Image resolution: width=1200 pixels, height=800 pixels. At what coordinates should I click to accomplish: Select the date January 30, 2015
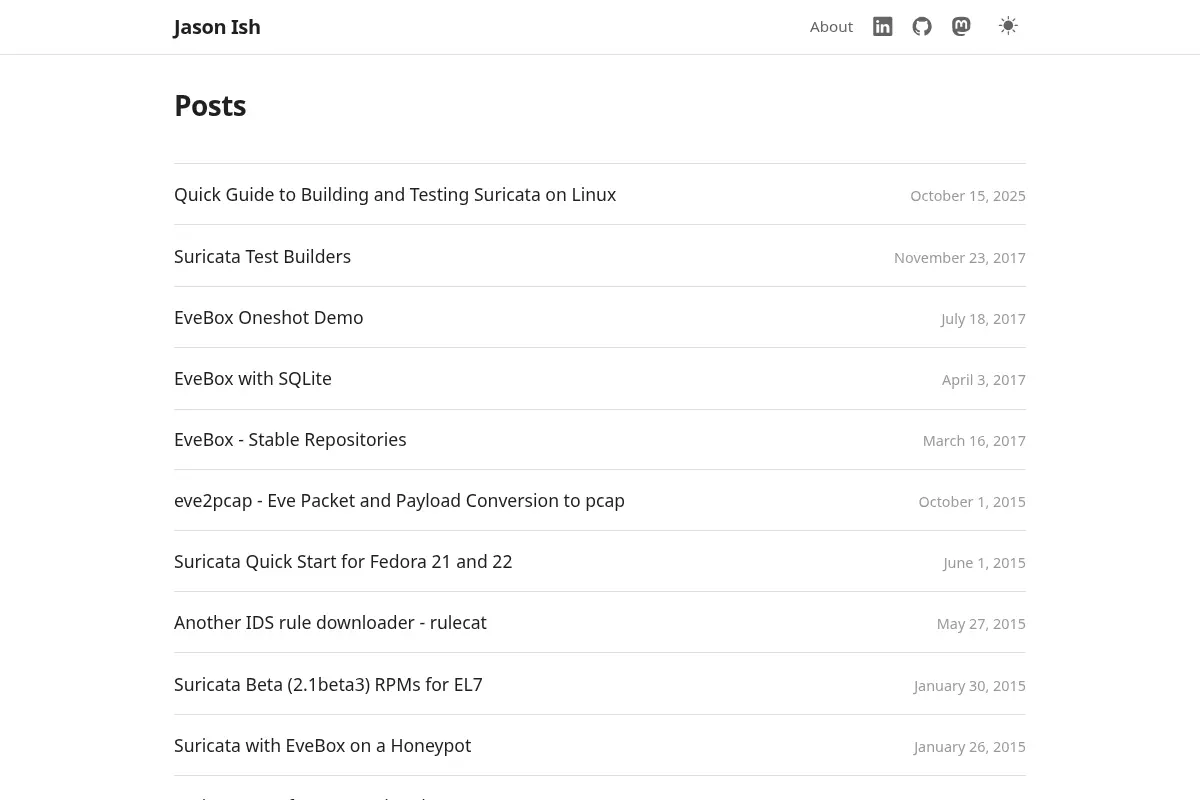pyautogui.click(x=969, y=686)
